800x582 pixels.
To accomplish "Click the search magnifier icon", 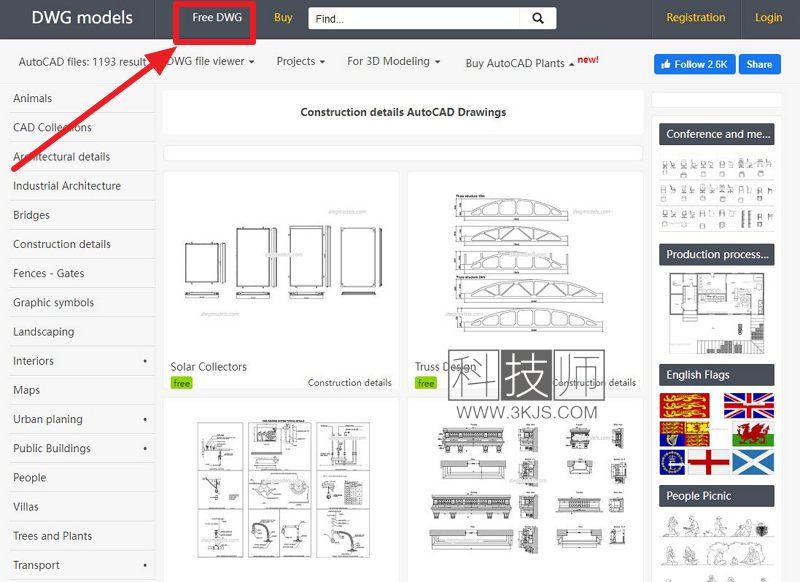I will tap(538, 18).
